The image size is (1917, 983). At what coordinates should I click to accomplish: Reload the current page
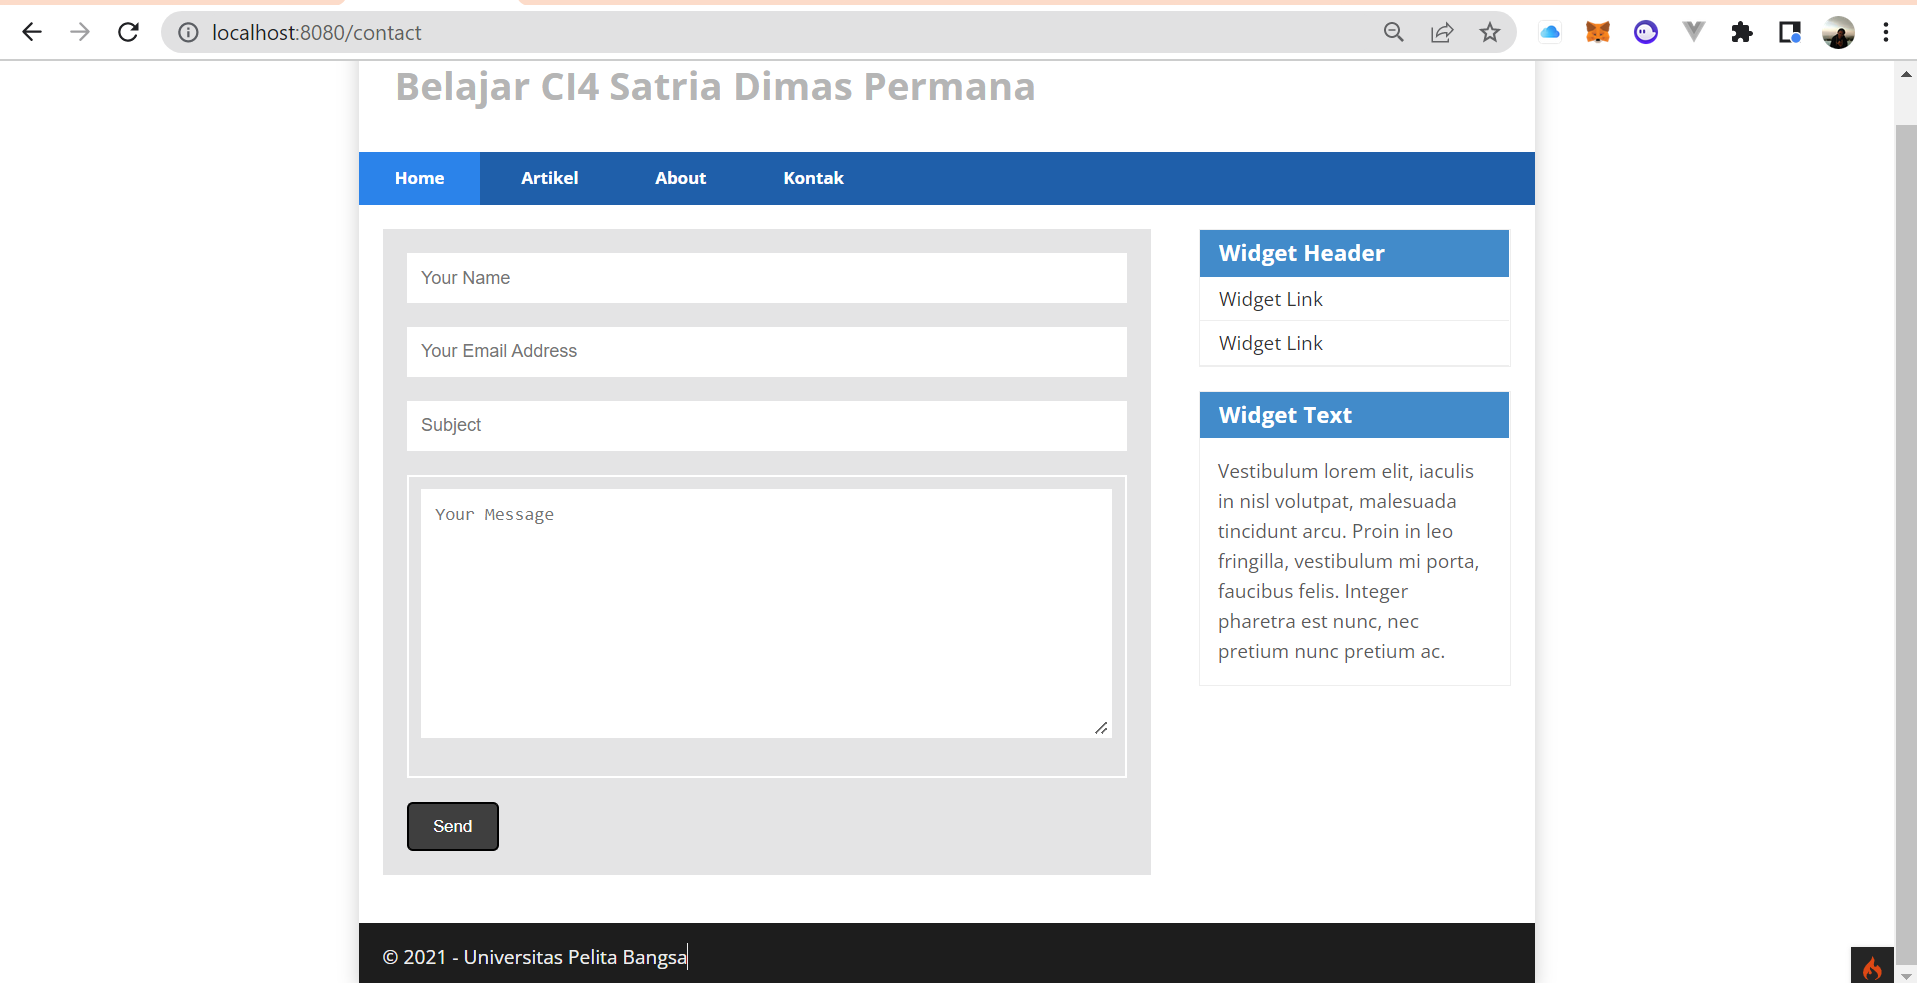point(128,32)
